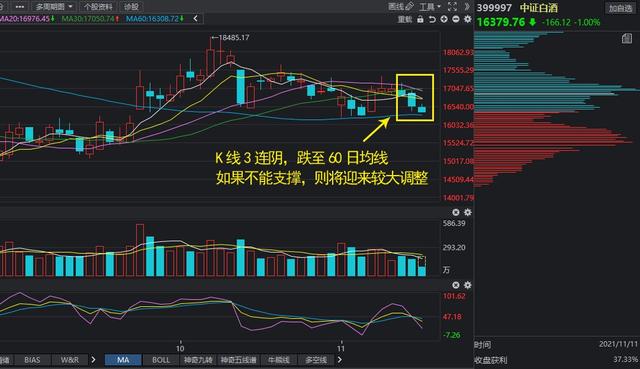Show more main indicators arrow after 多空线
This screenshot has height=369, width=640.
pyautogui.click(x=340, y=360)
